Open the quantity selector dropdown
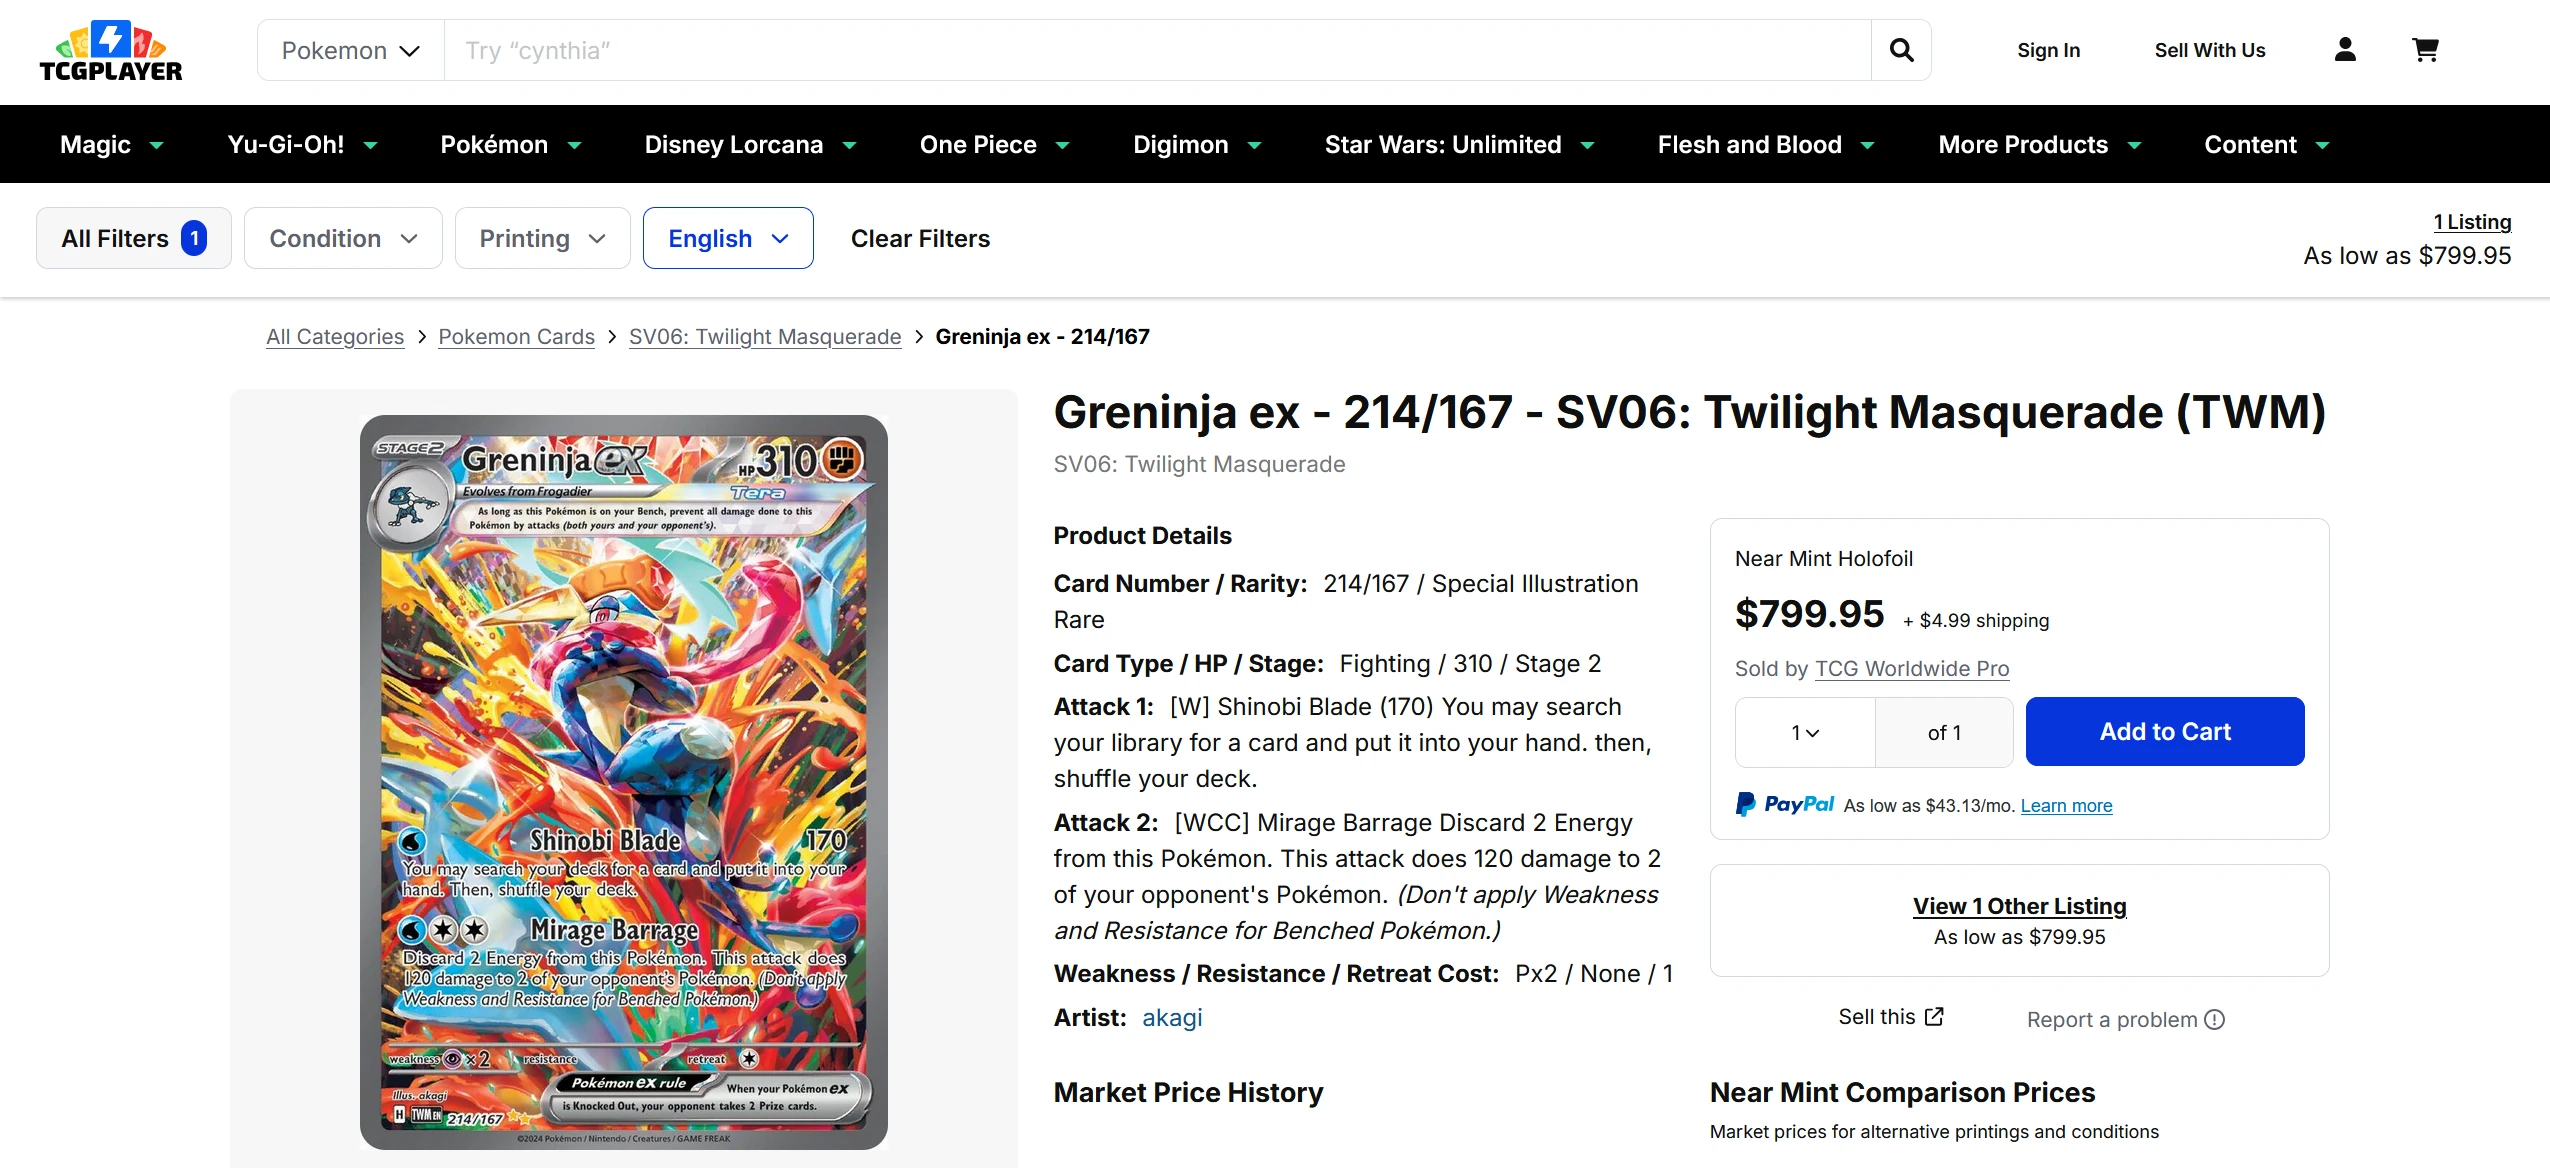The height and width of the screenshot is (1168, 2550). (x=1805, y=733)
